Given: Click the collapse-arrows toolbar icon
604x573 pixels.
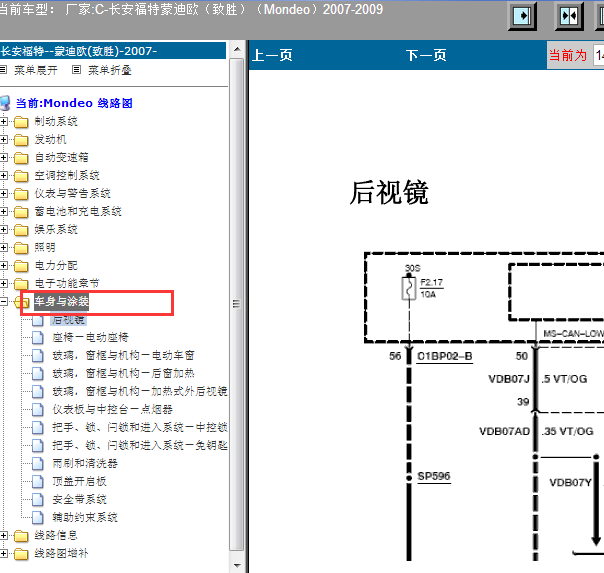Looking at the screenshot, I should coord(569,16).
